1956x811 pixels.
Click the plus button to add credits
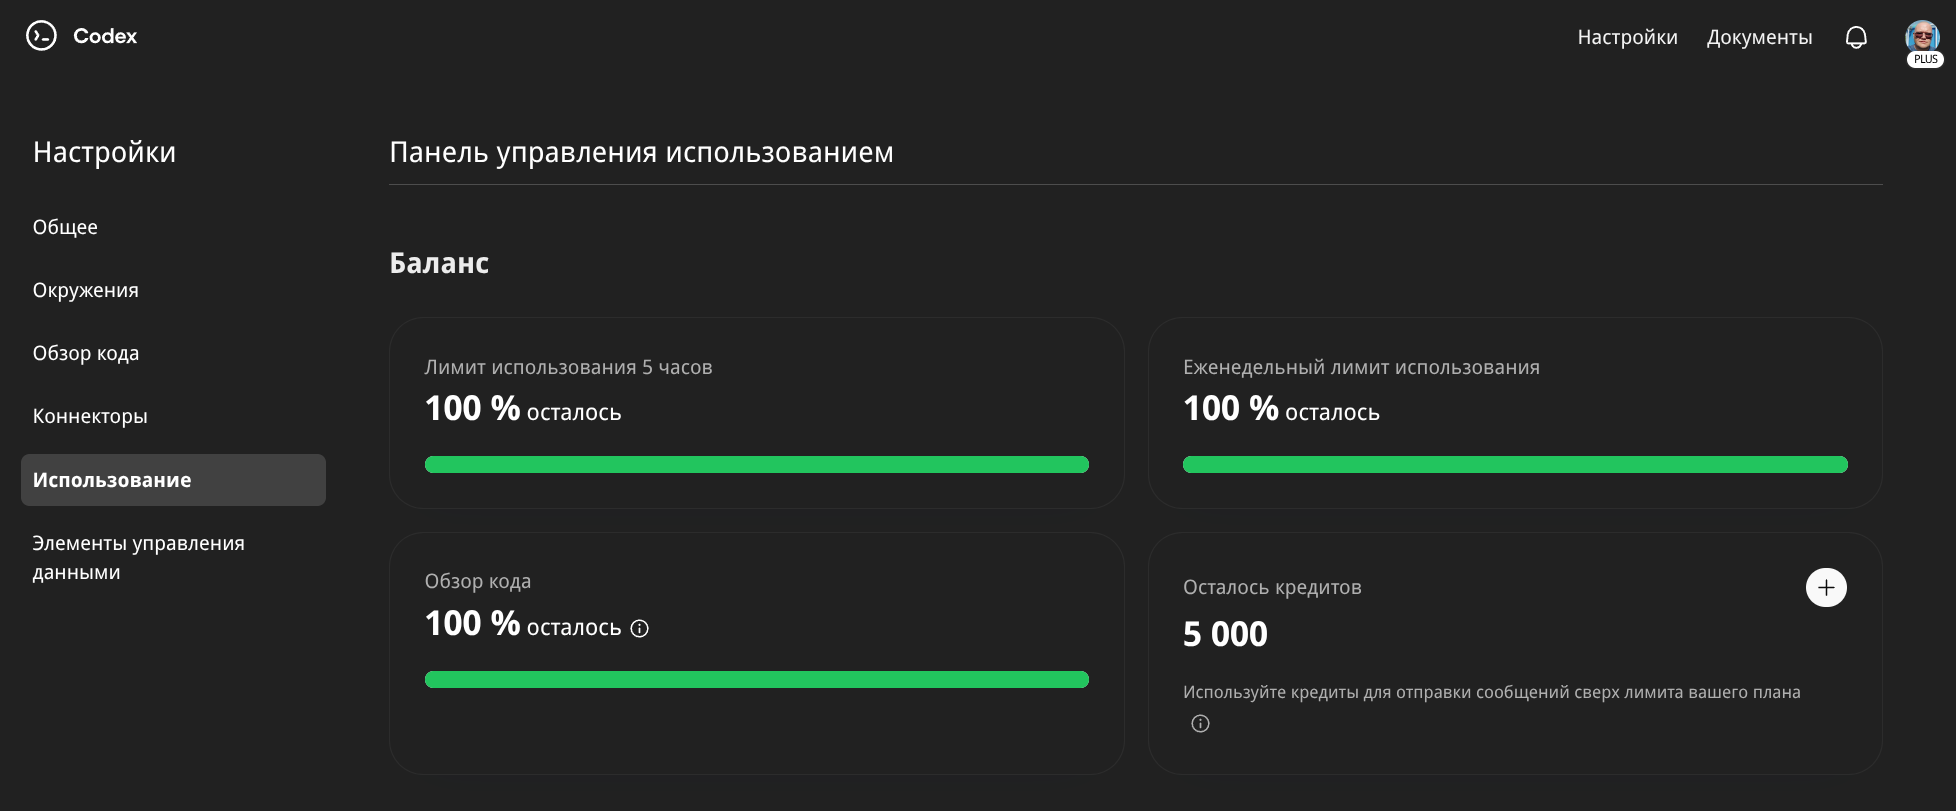coord(1826,587)
